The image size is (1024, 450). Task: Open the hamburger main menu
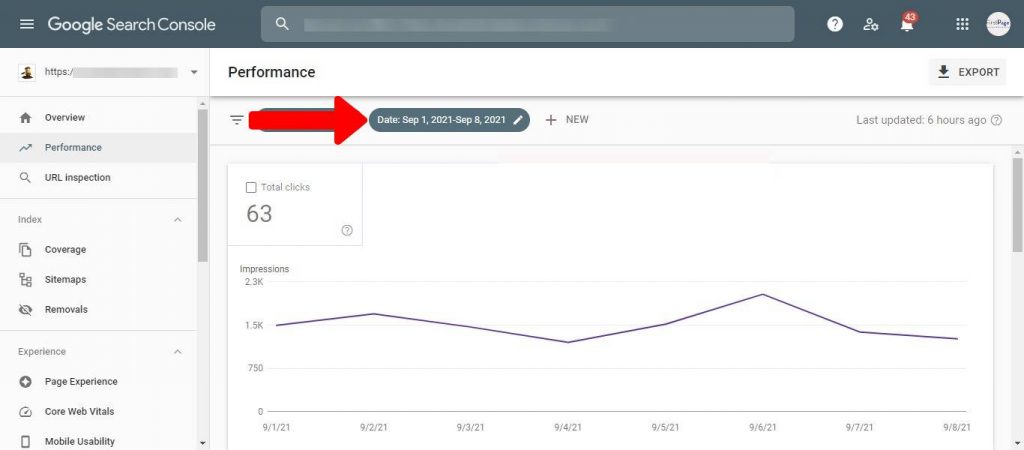point(27,24)
